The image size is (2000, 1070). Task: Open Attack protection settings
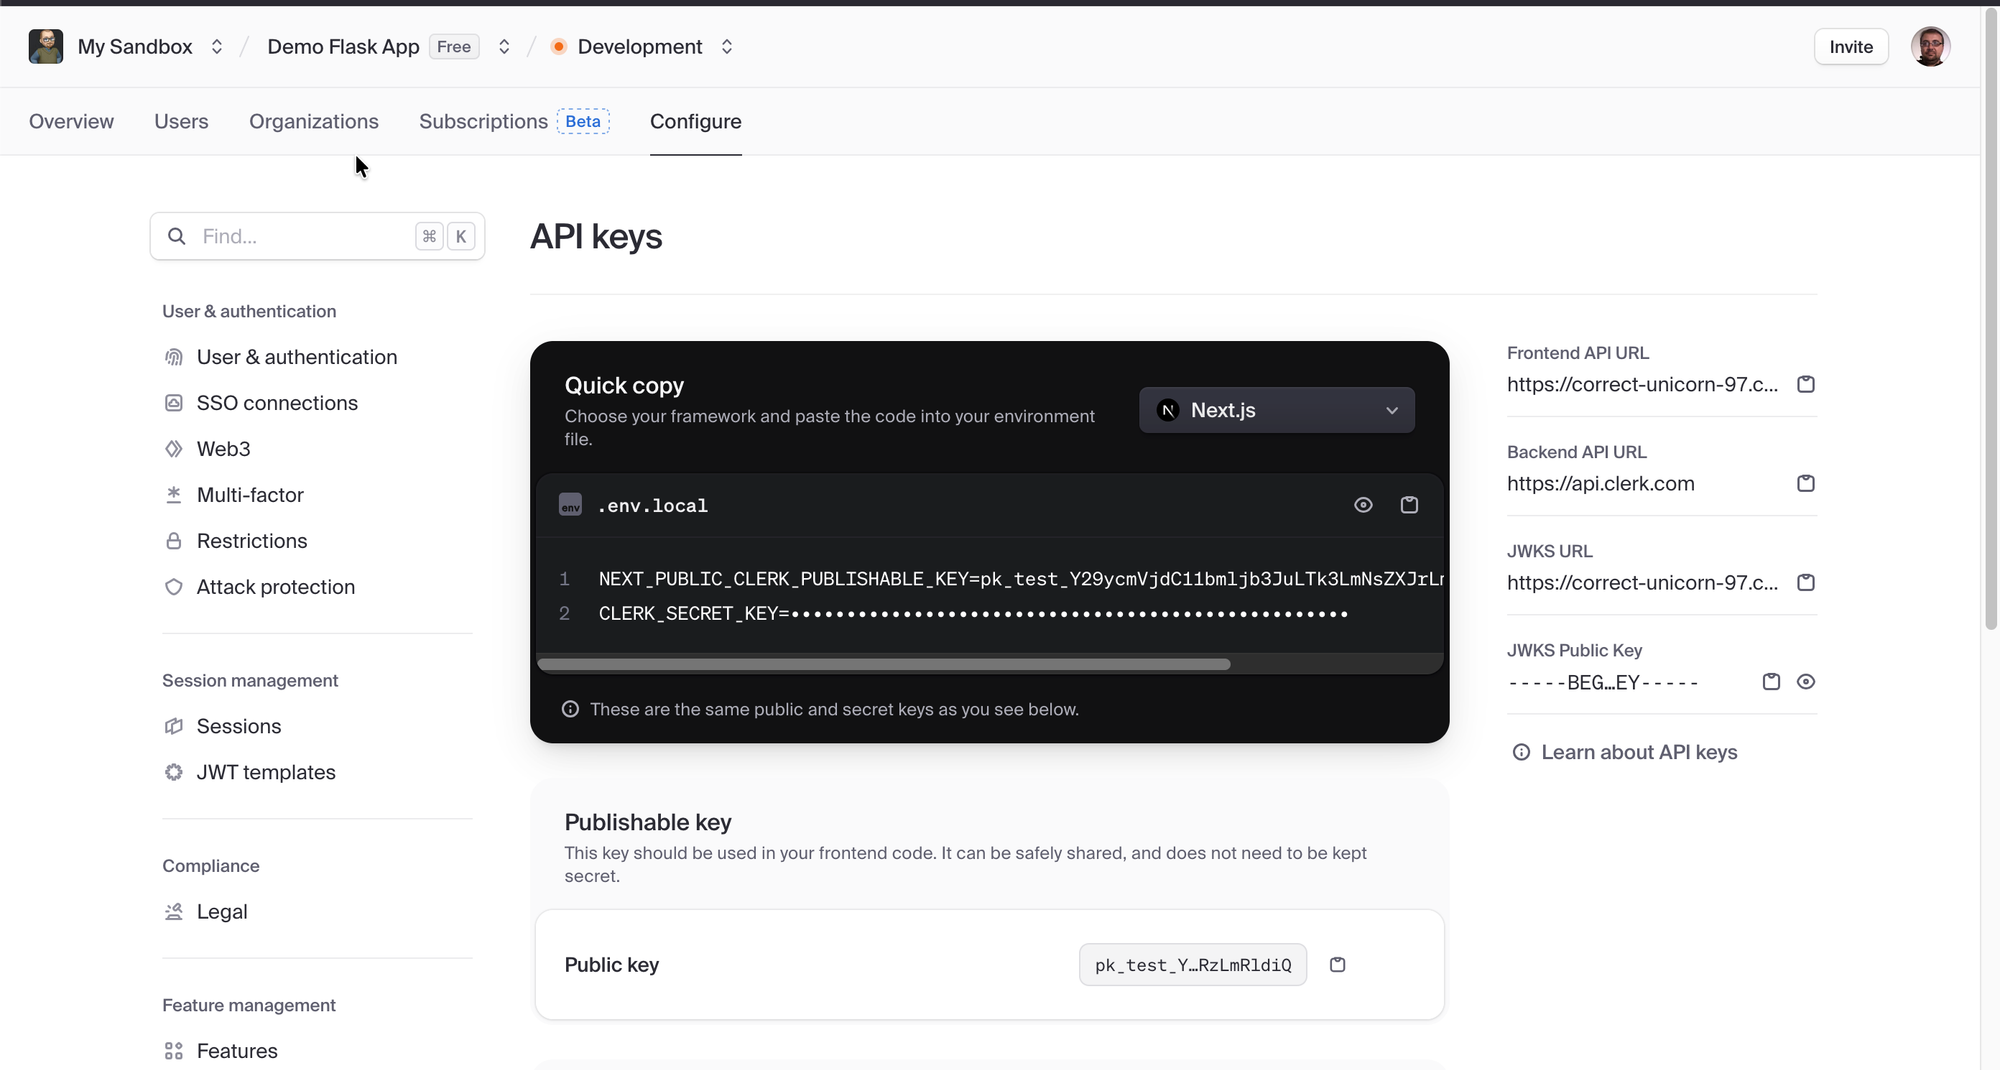[275, 587]
